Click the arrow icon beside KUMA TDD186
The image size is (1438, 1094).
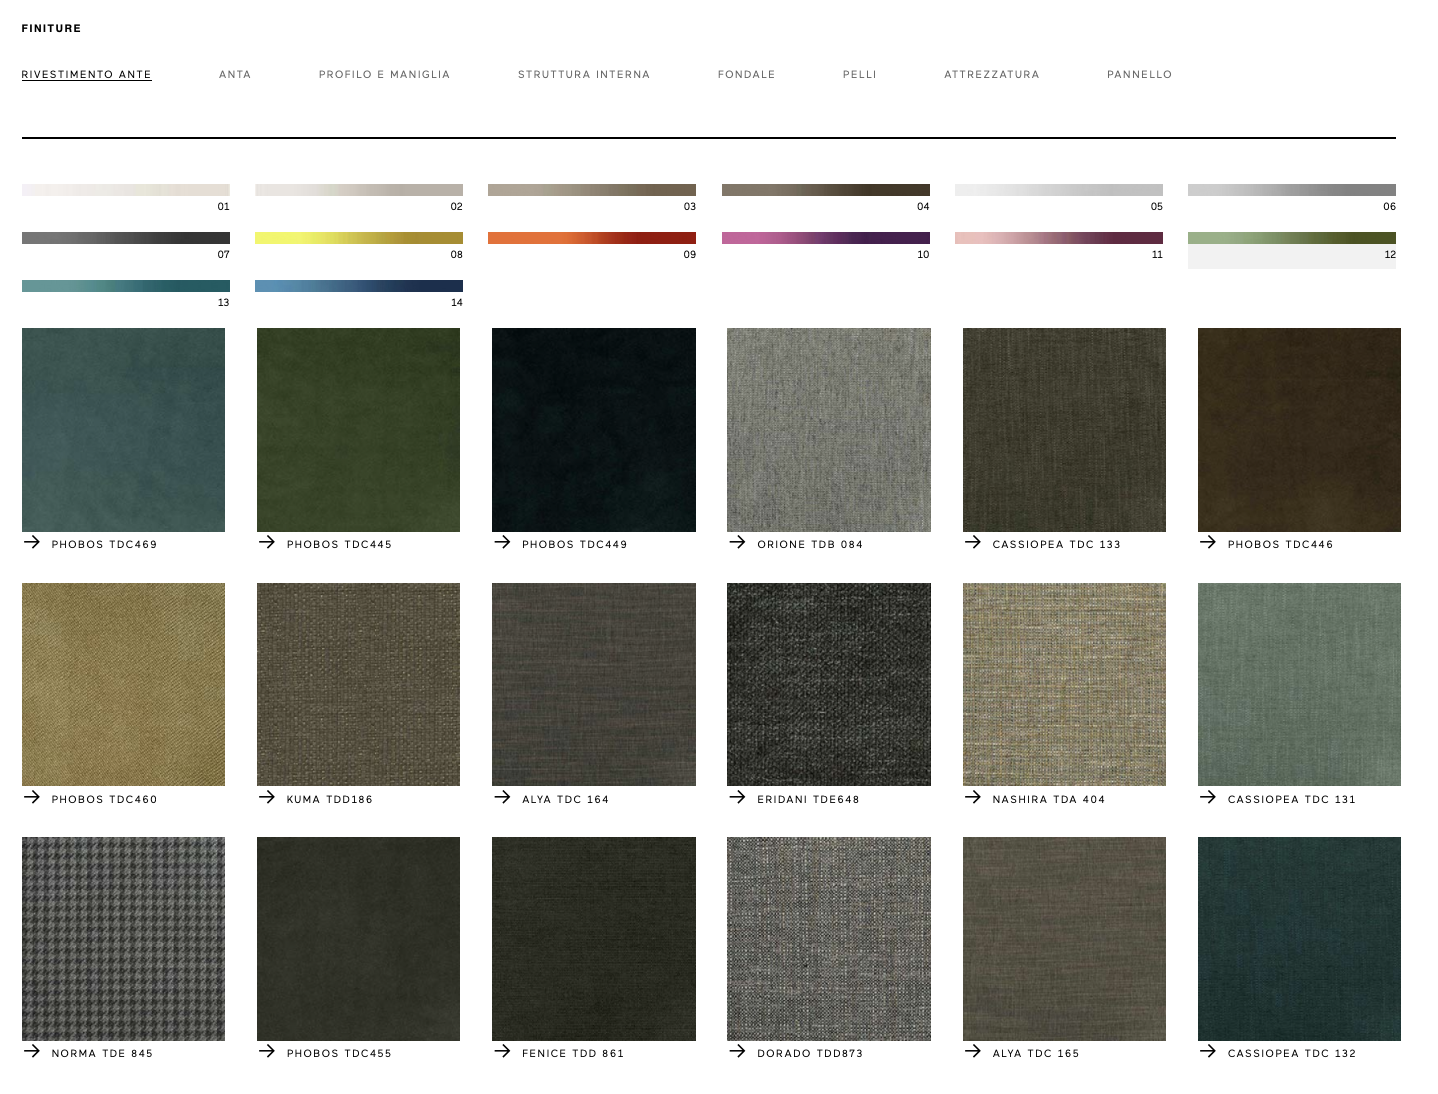267,797
